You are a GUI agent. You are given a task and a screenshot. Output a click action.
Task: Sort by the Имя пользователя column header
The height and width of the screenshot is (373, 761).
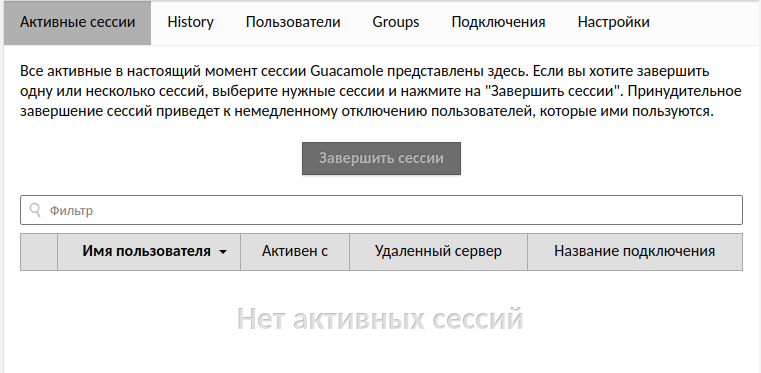(149, 252)
